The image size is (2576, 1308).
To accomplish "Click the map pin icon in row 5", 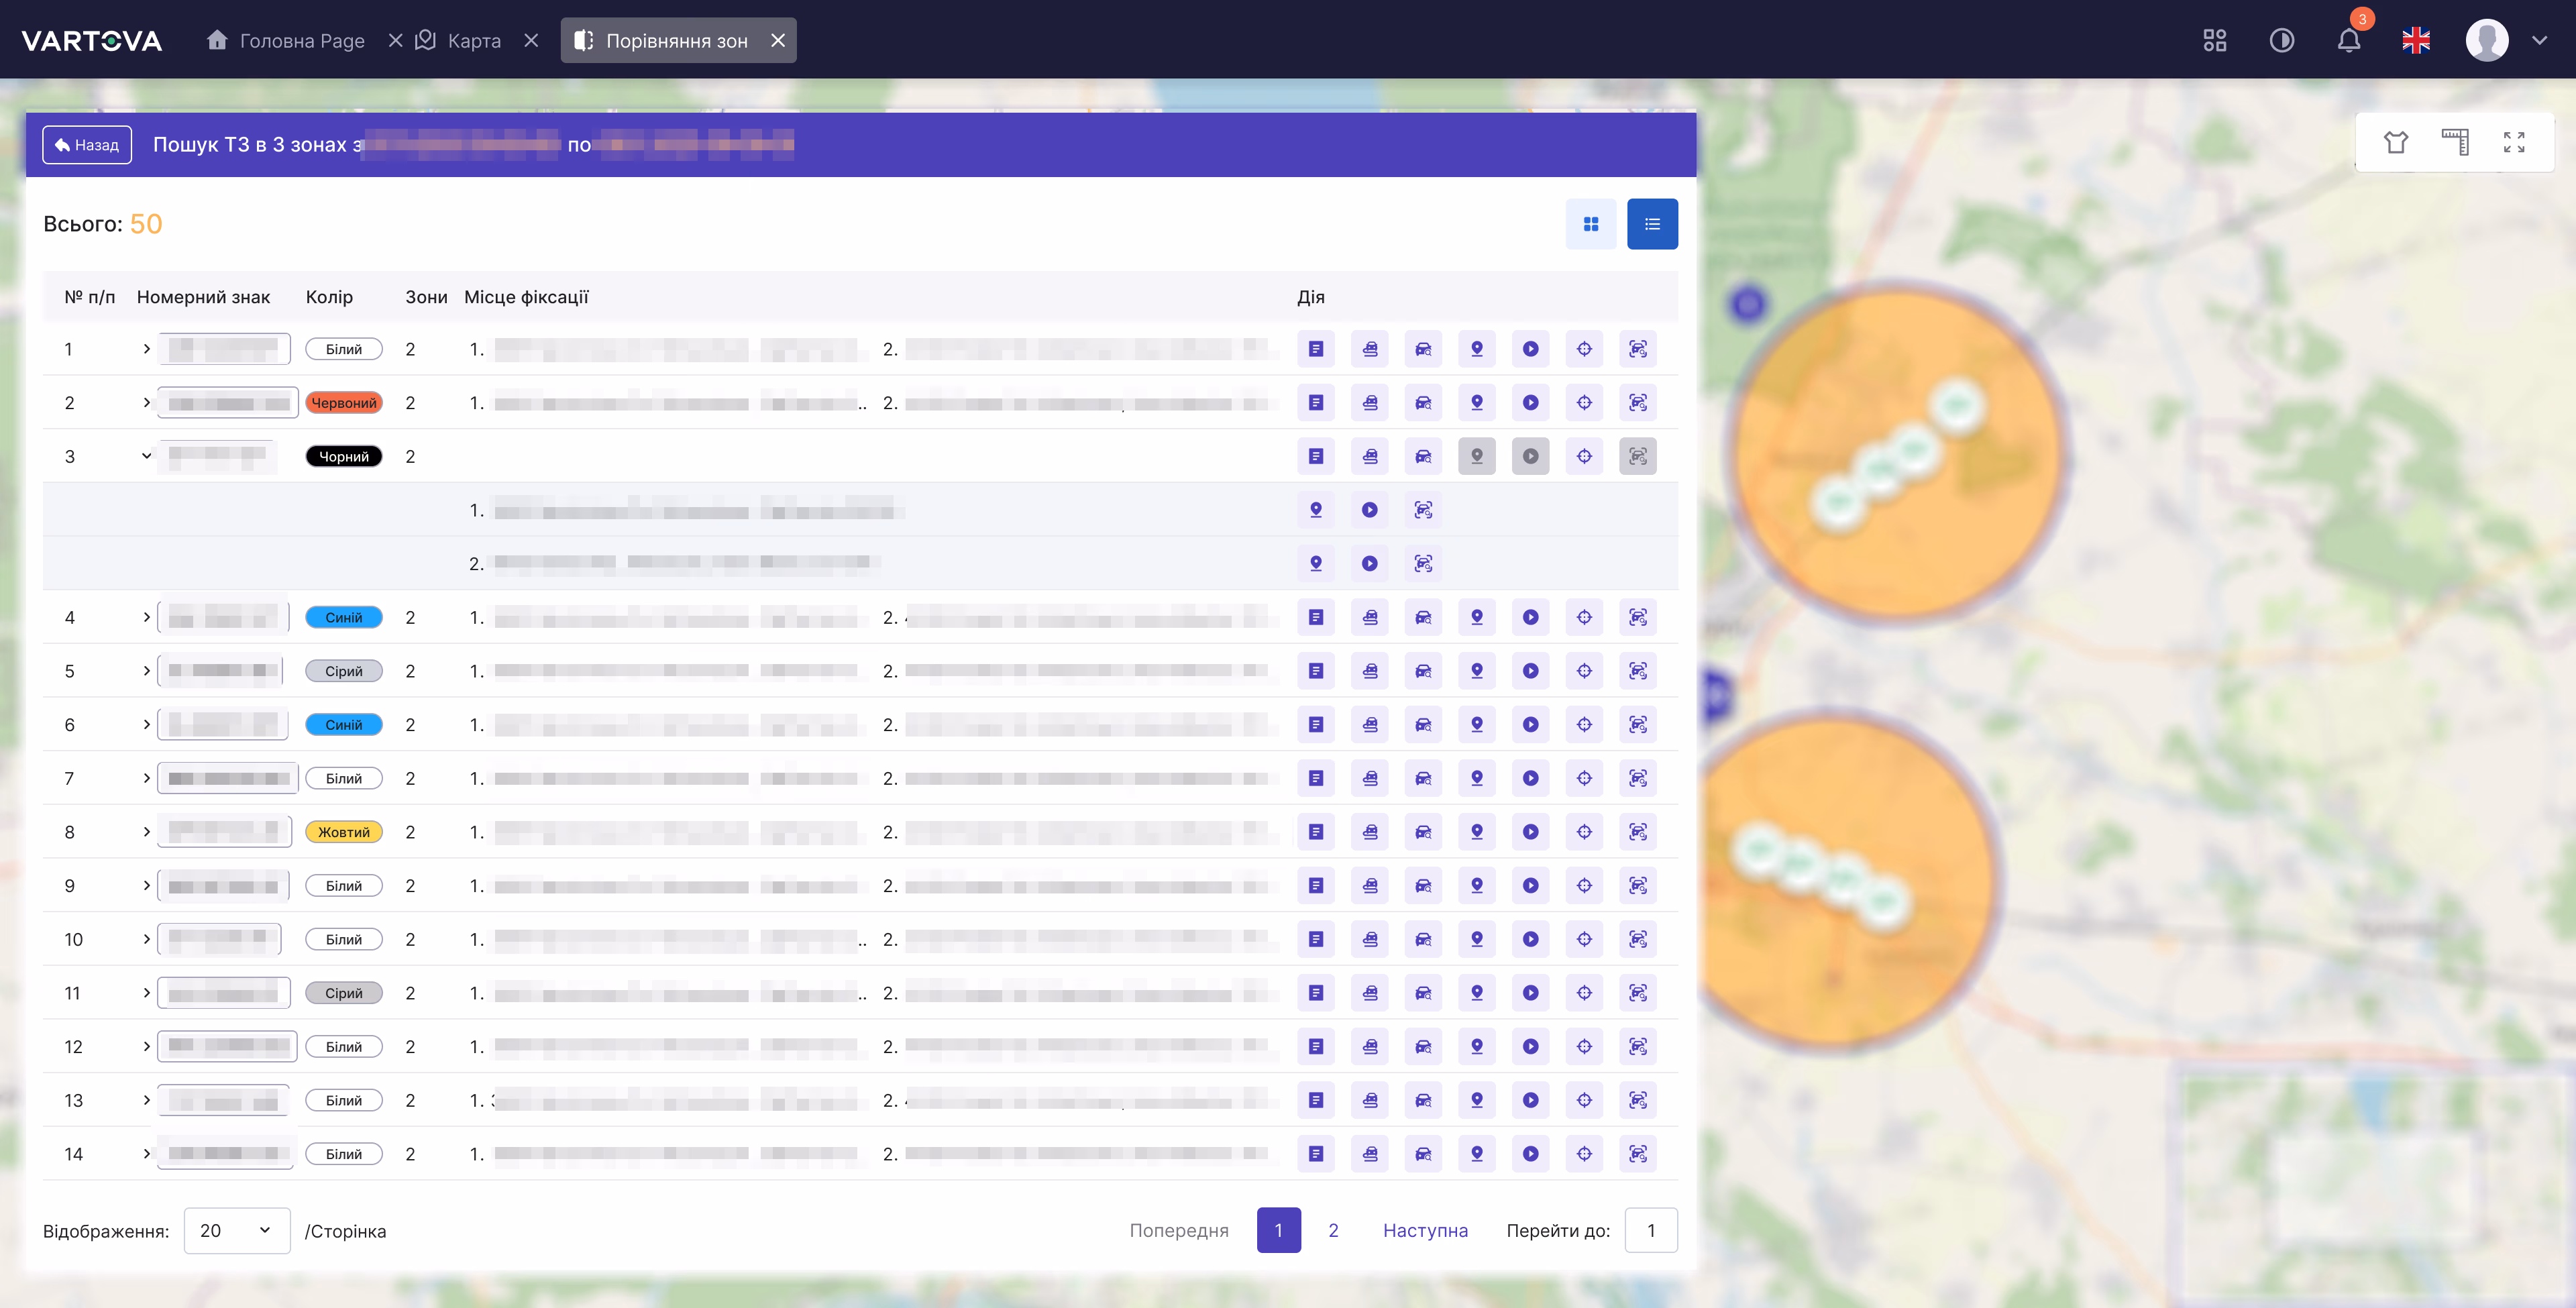I will 1477,671.
